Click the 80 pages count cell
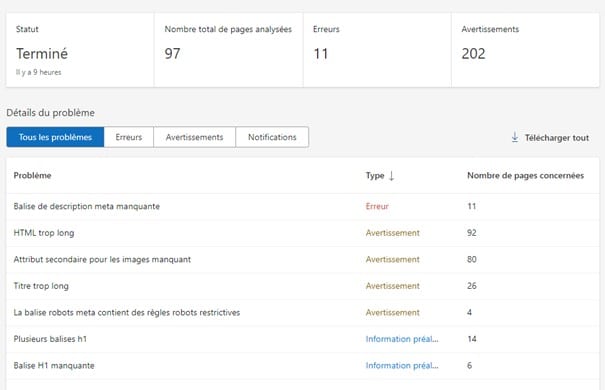Viewport: 605px width, 390px height. pyautogui.click(x=471, y=260)
